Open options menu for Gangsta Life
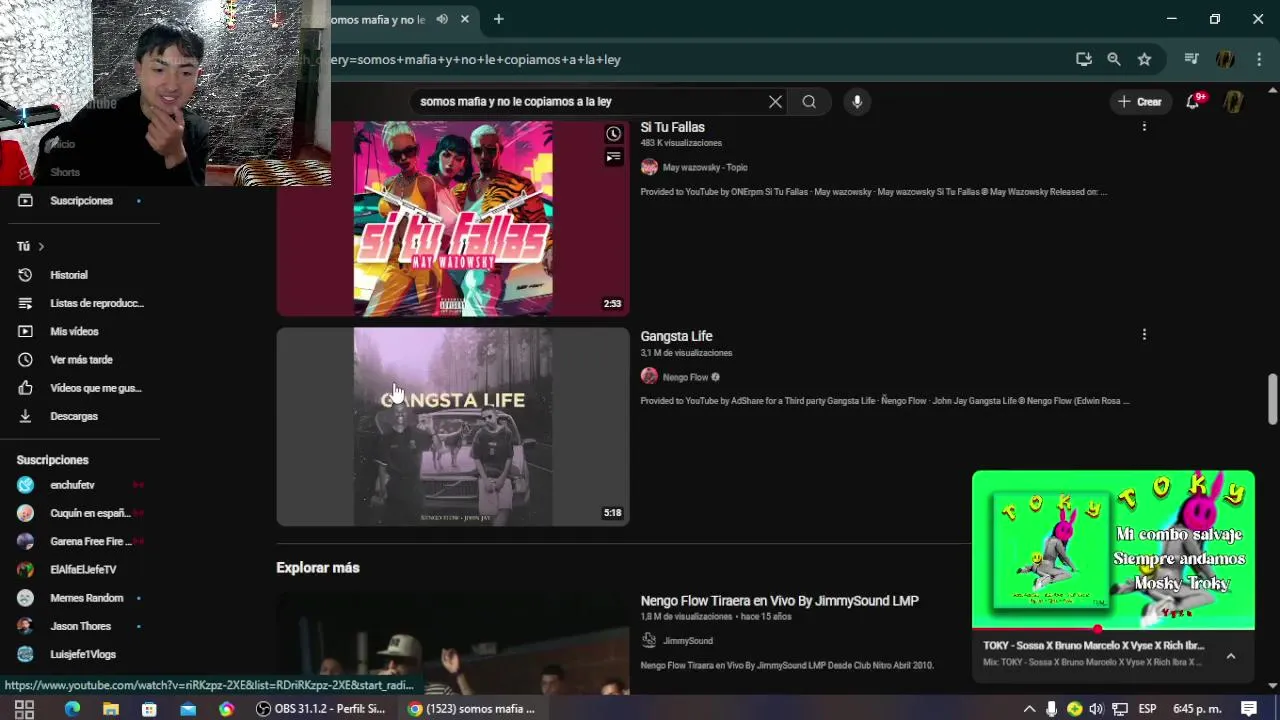This screenshot has height=720, width=1280. (x=1144, y=334)
